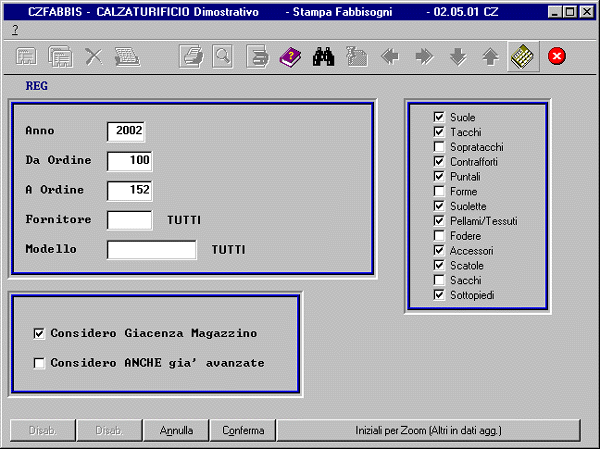
Task: Toggle Considero Giacenza Magazzino checkbox
Action: (39, 333)
